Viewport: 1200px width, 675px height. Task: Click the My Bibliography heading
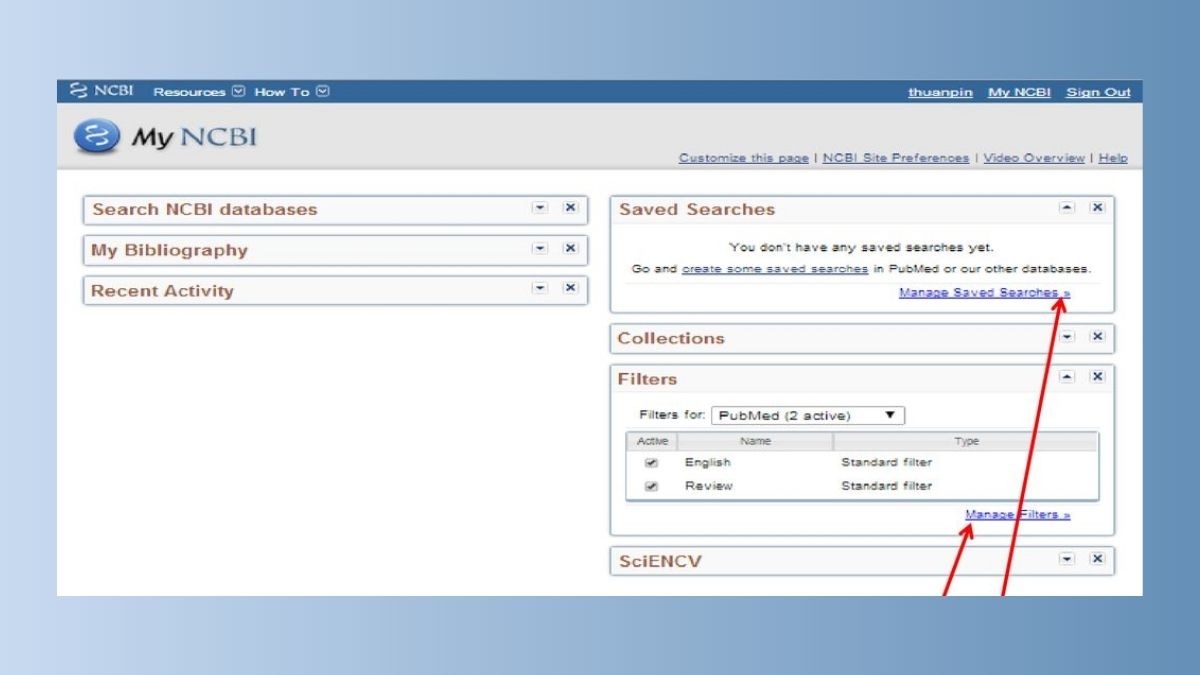pyautogui.click(x=169, y=250)
